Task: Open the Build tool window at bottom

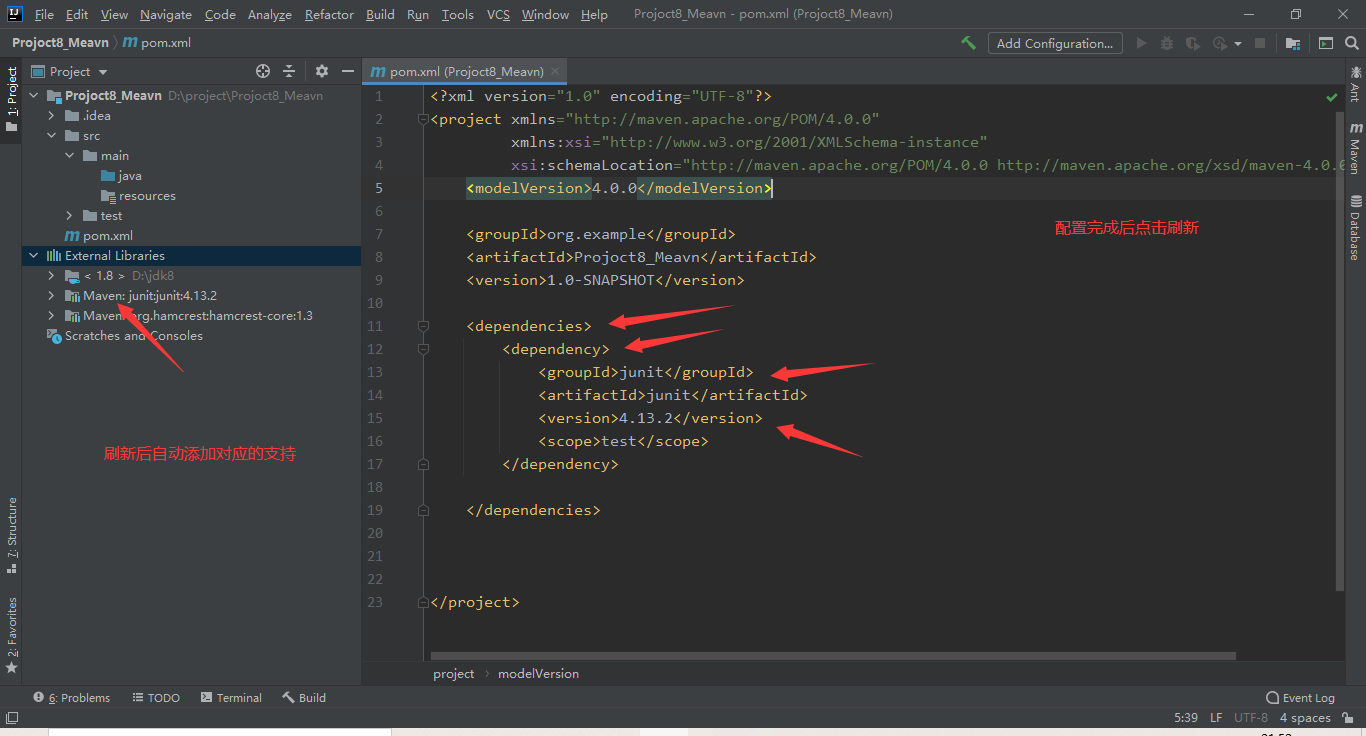Action: [304, 698]
